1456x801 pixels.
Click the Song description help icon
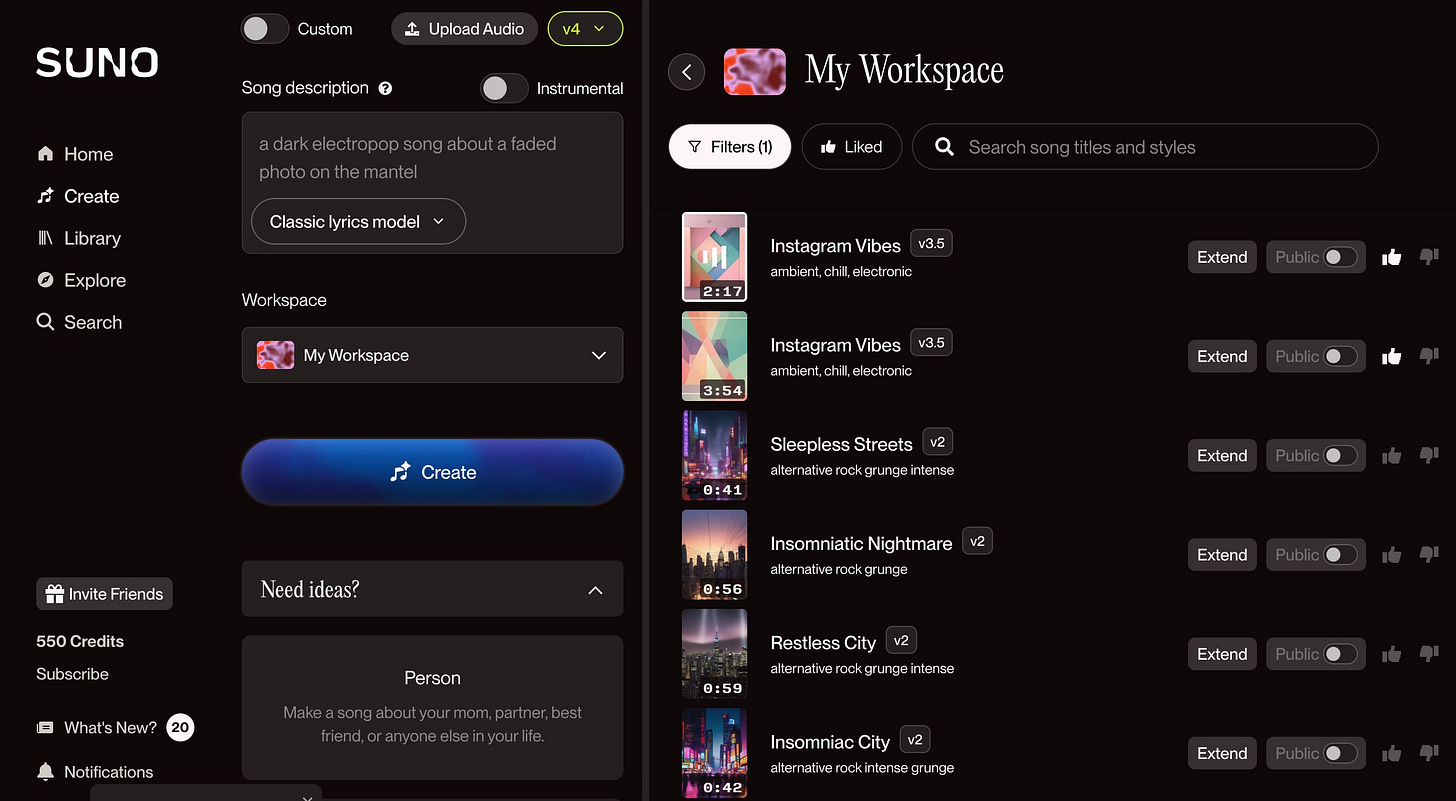pyautogui.click(x=386, y=88)
